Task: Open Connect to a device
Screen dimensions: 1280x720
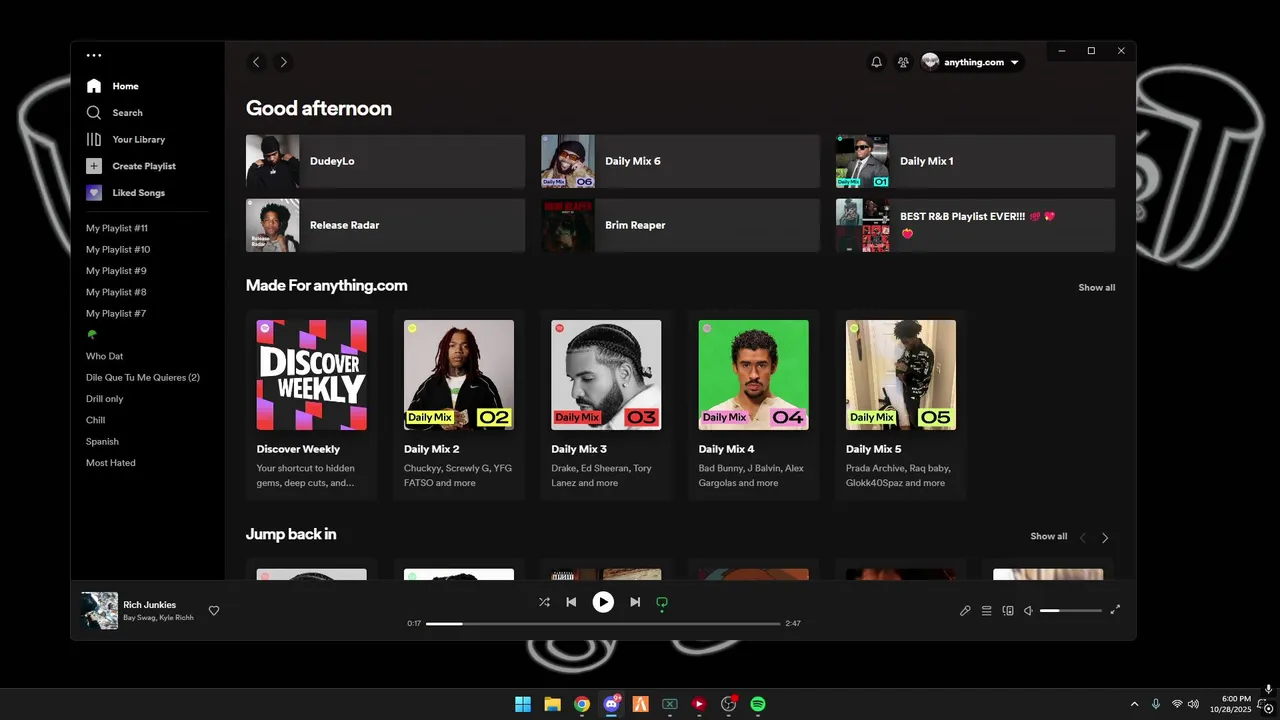Action: (x=1008, y=611)
